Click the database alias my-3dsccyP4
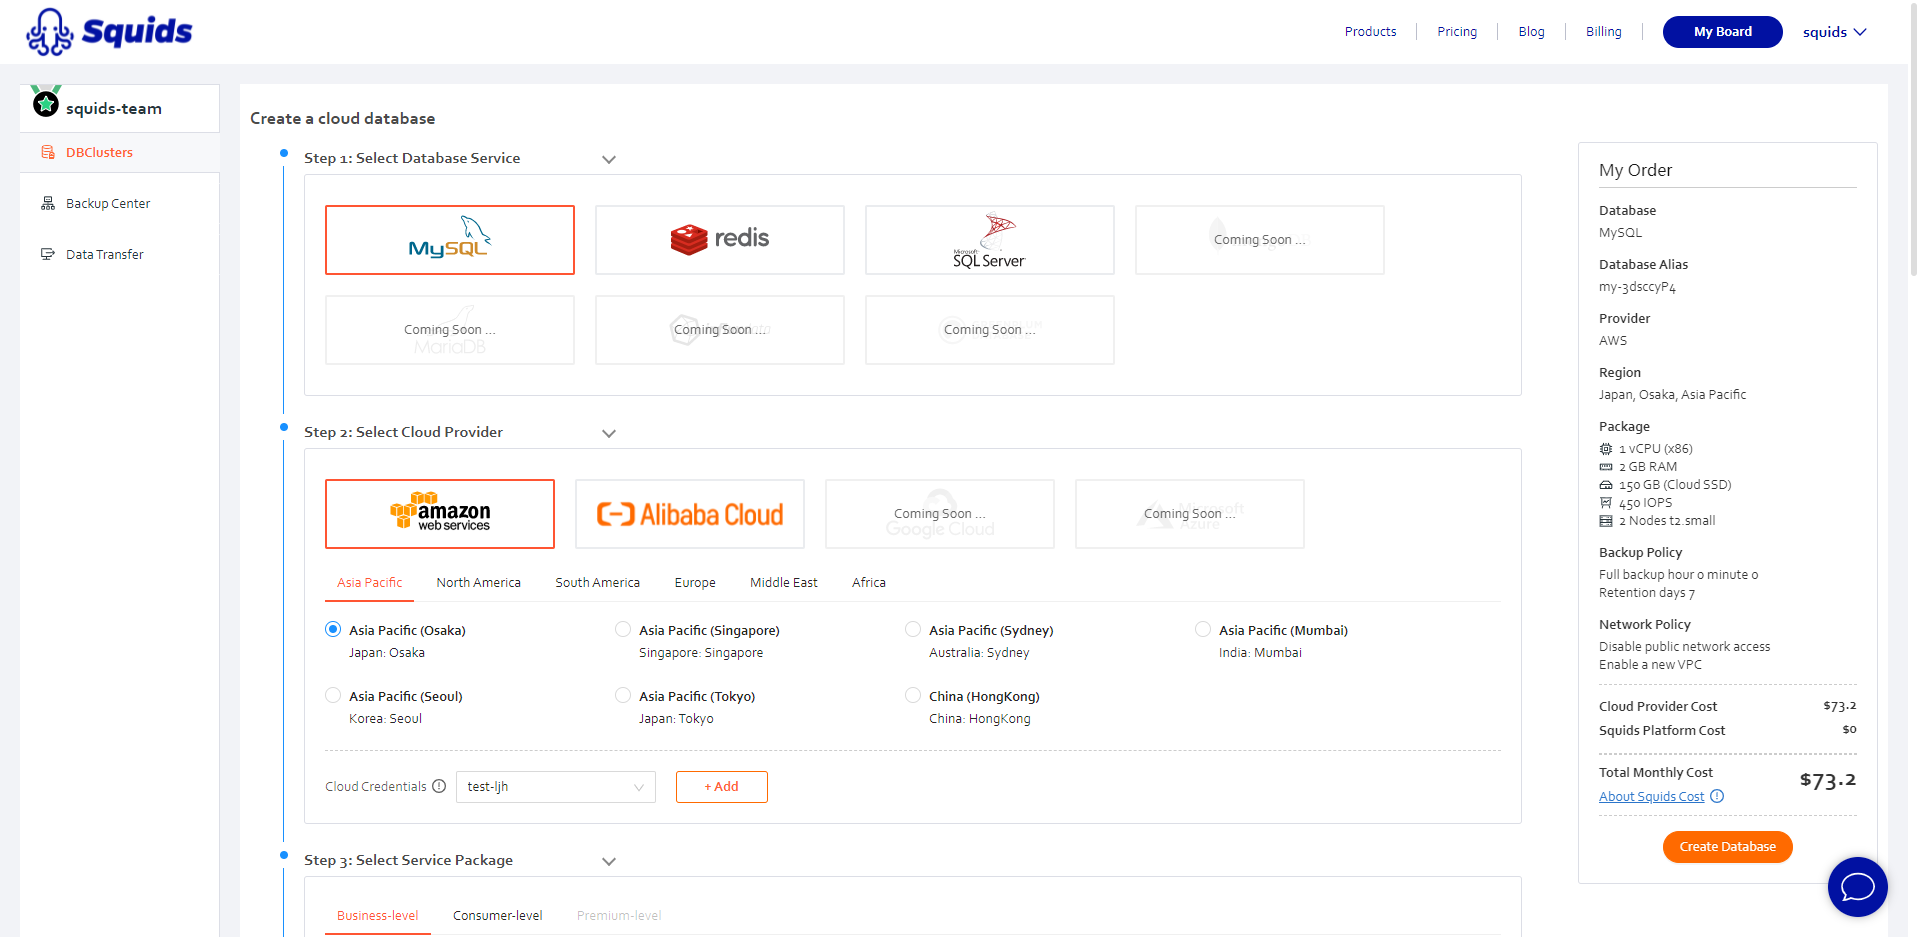The height and width of the screenshot is (937, 1920). (x=1637, y=287)
